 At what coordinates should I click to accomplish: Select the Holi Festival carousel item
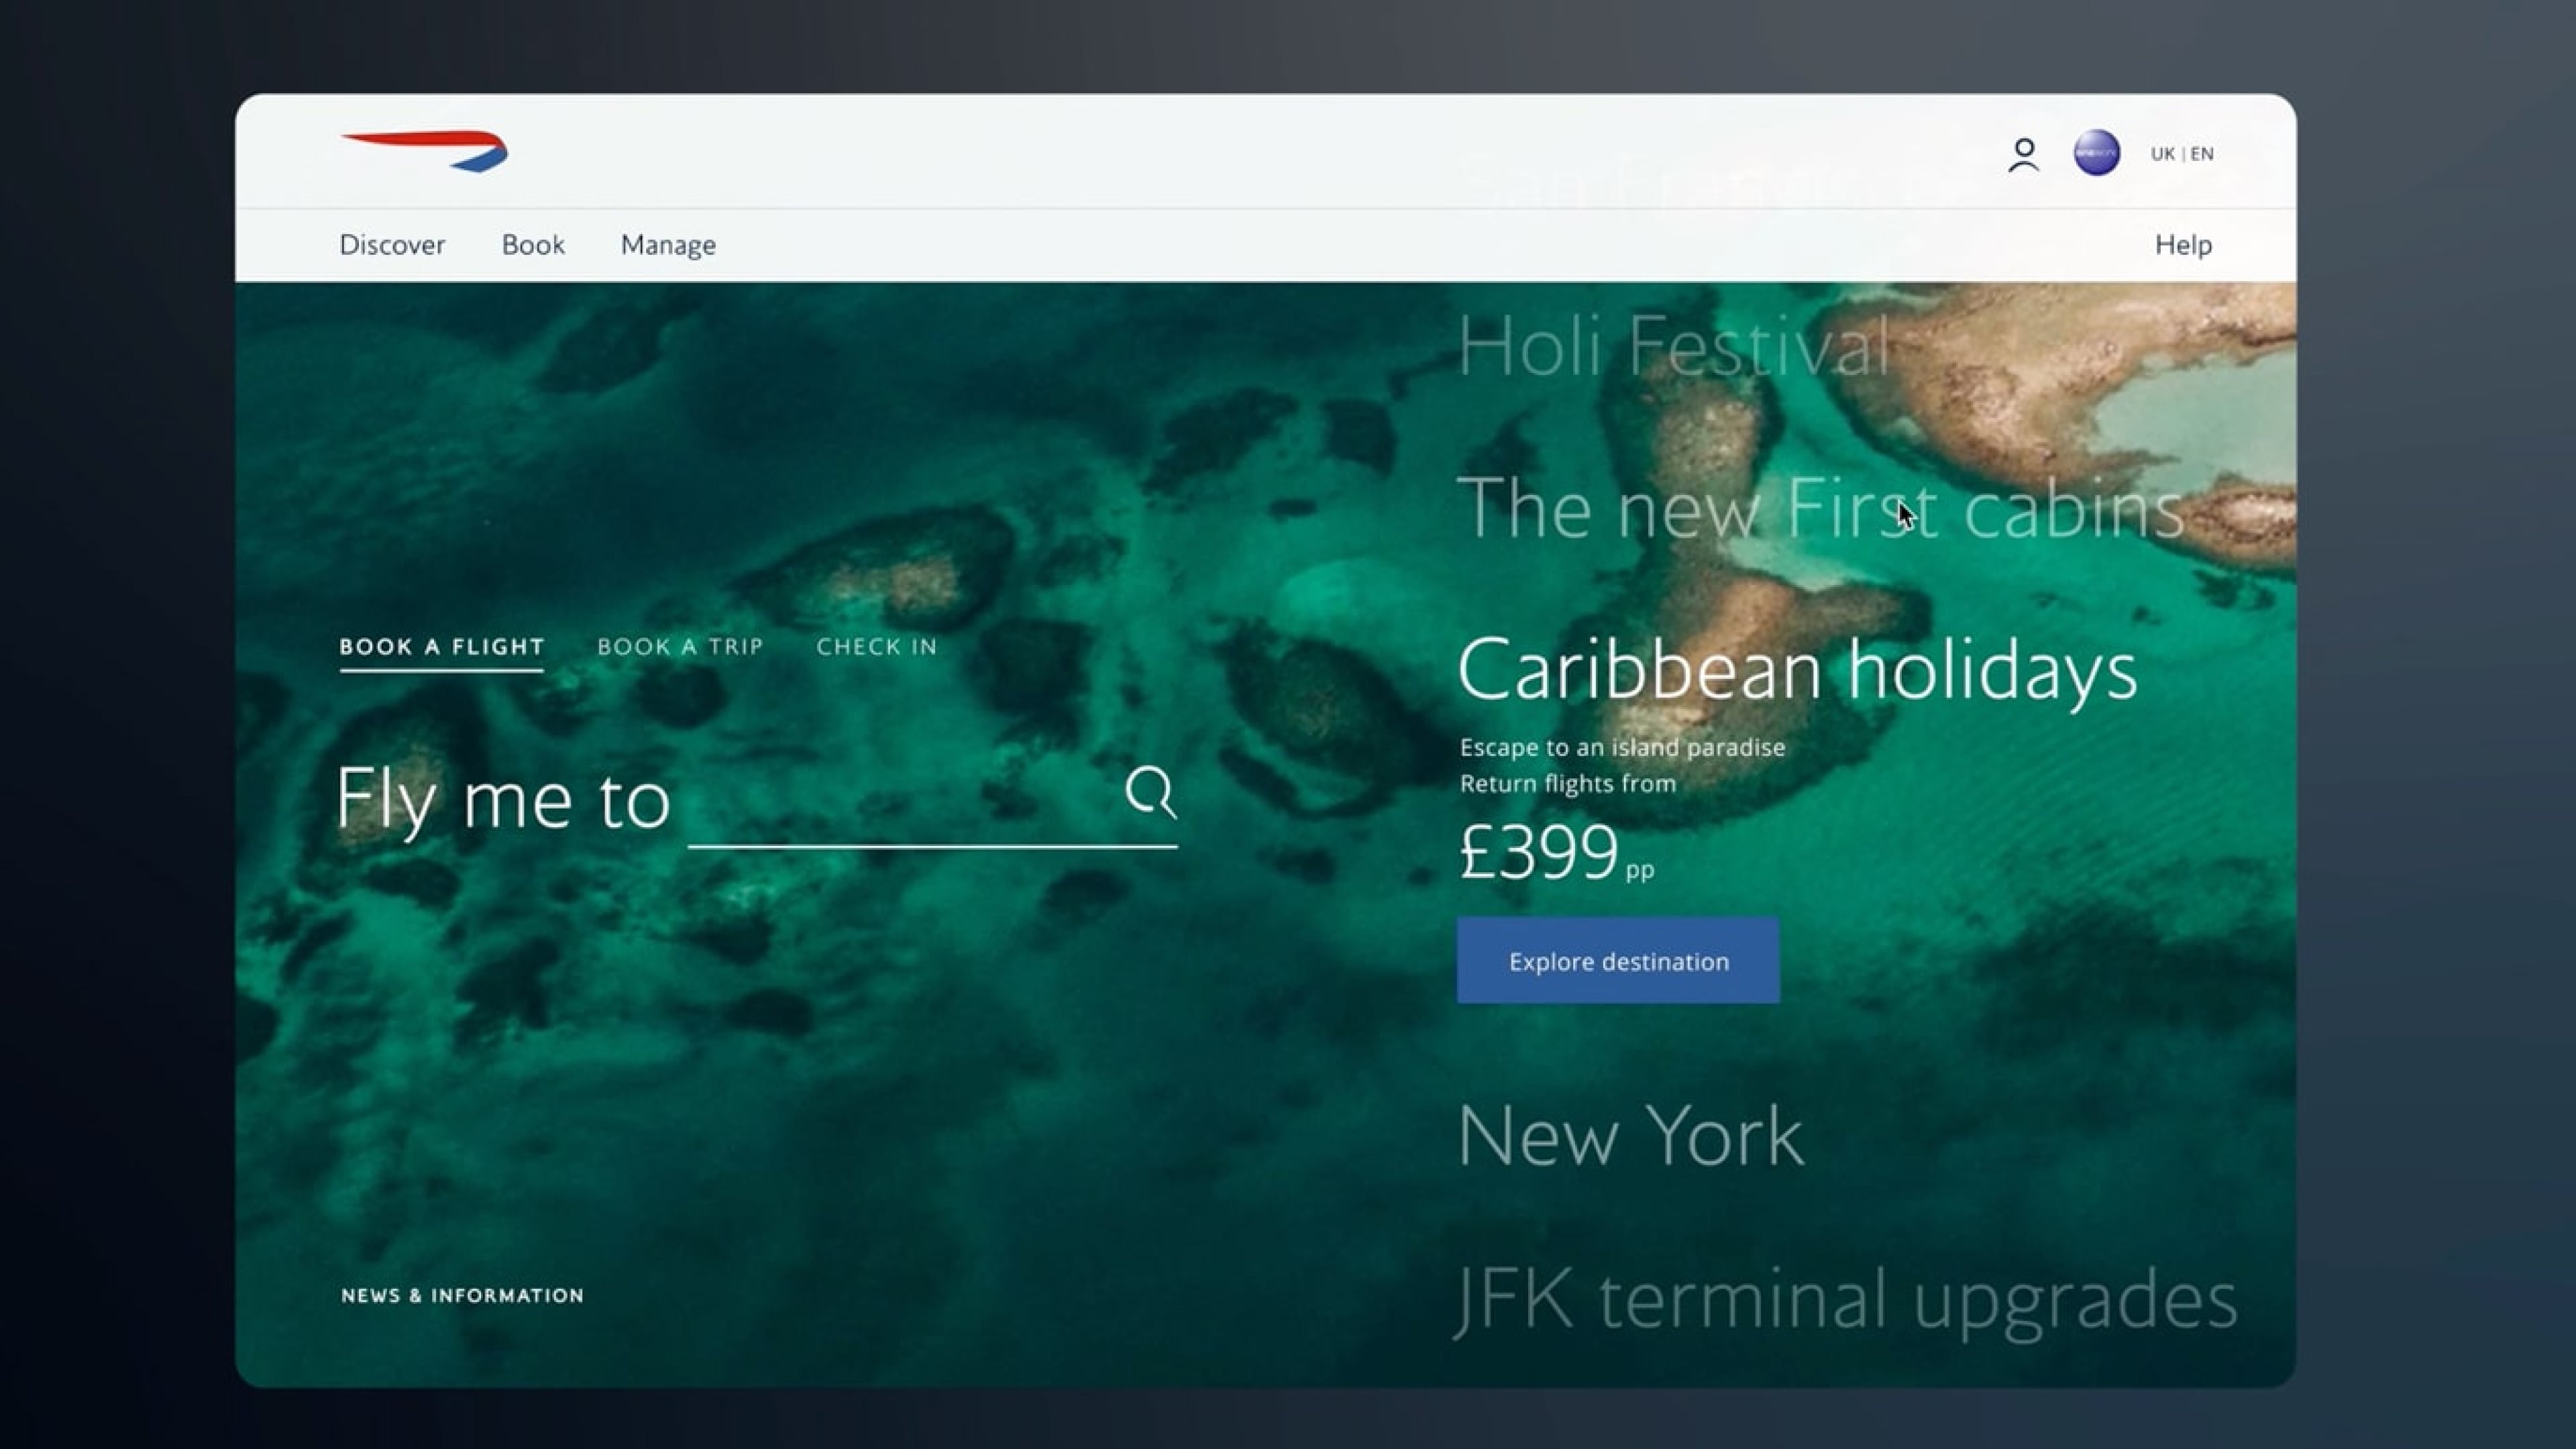[1674, 347]
